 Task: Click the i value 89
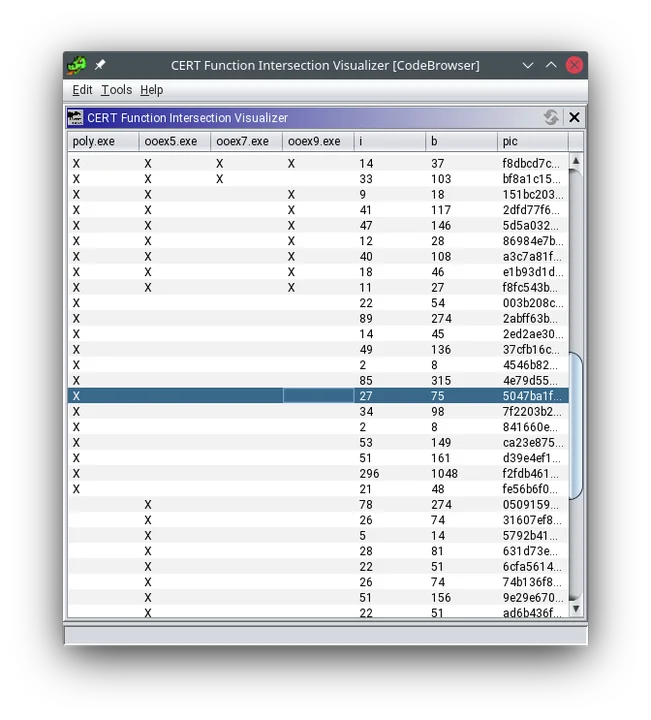pyautogui.click(x=366, y=319)
